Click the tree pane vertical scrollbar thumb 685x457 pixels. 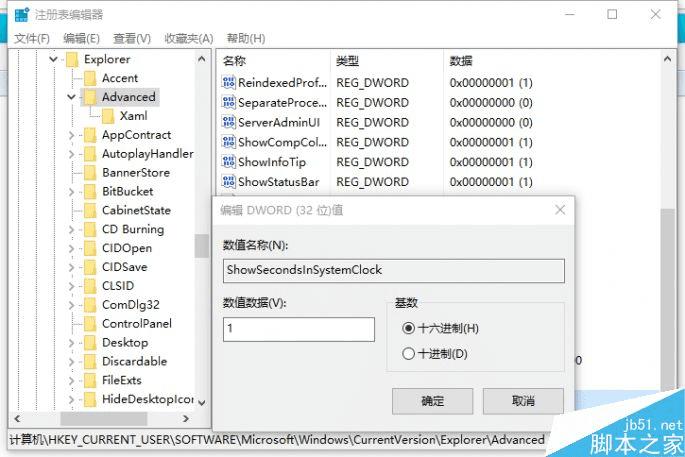(x=201, y=246)
